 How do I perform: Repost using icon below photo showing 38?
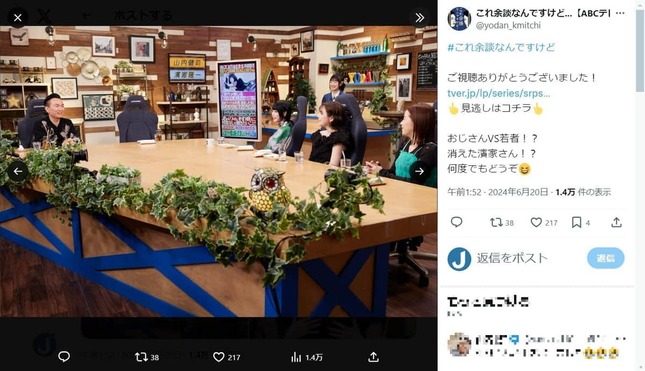pos(147,357)
